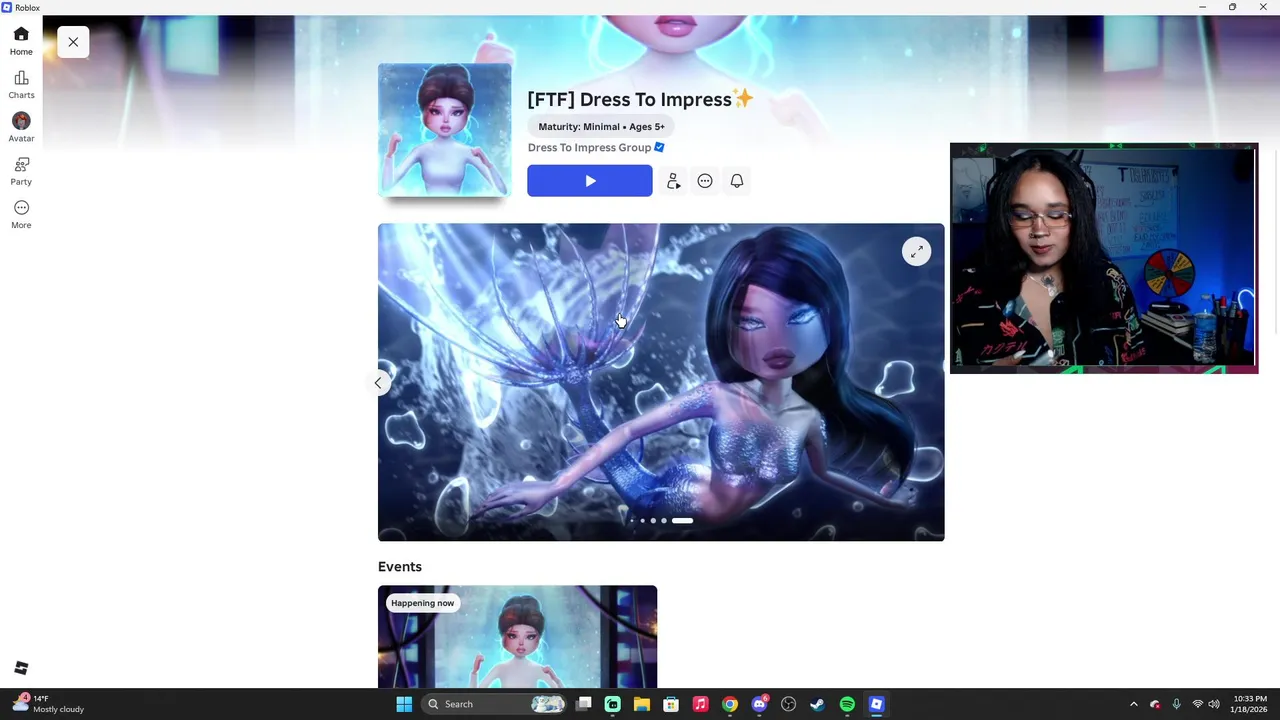Go to the previous carousel image
The width and height of the screenshot is (1280, 720).
point(378,383)
